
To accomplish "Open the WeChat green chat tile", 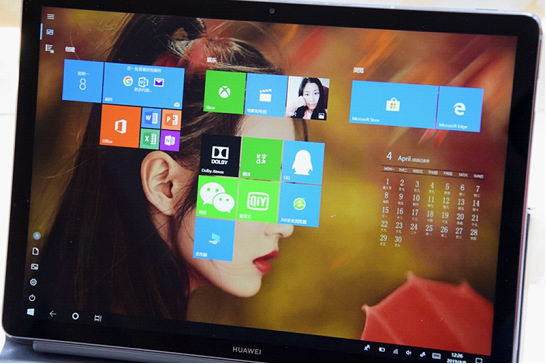I will (x=217, y=198).
